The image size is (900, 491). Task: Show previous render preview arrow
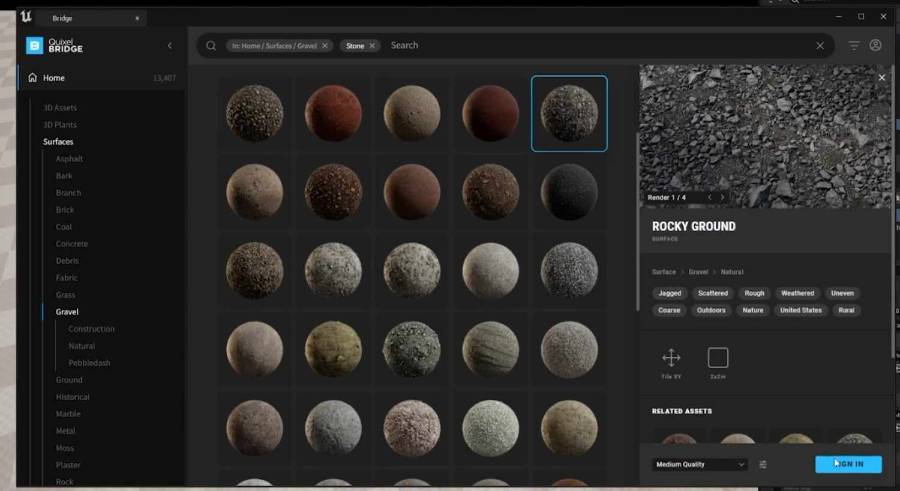coord(709,197)
